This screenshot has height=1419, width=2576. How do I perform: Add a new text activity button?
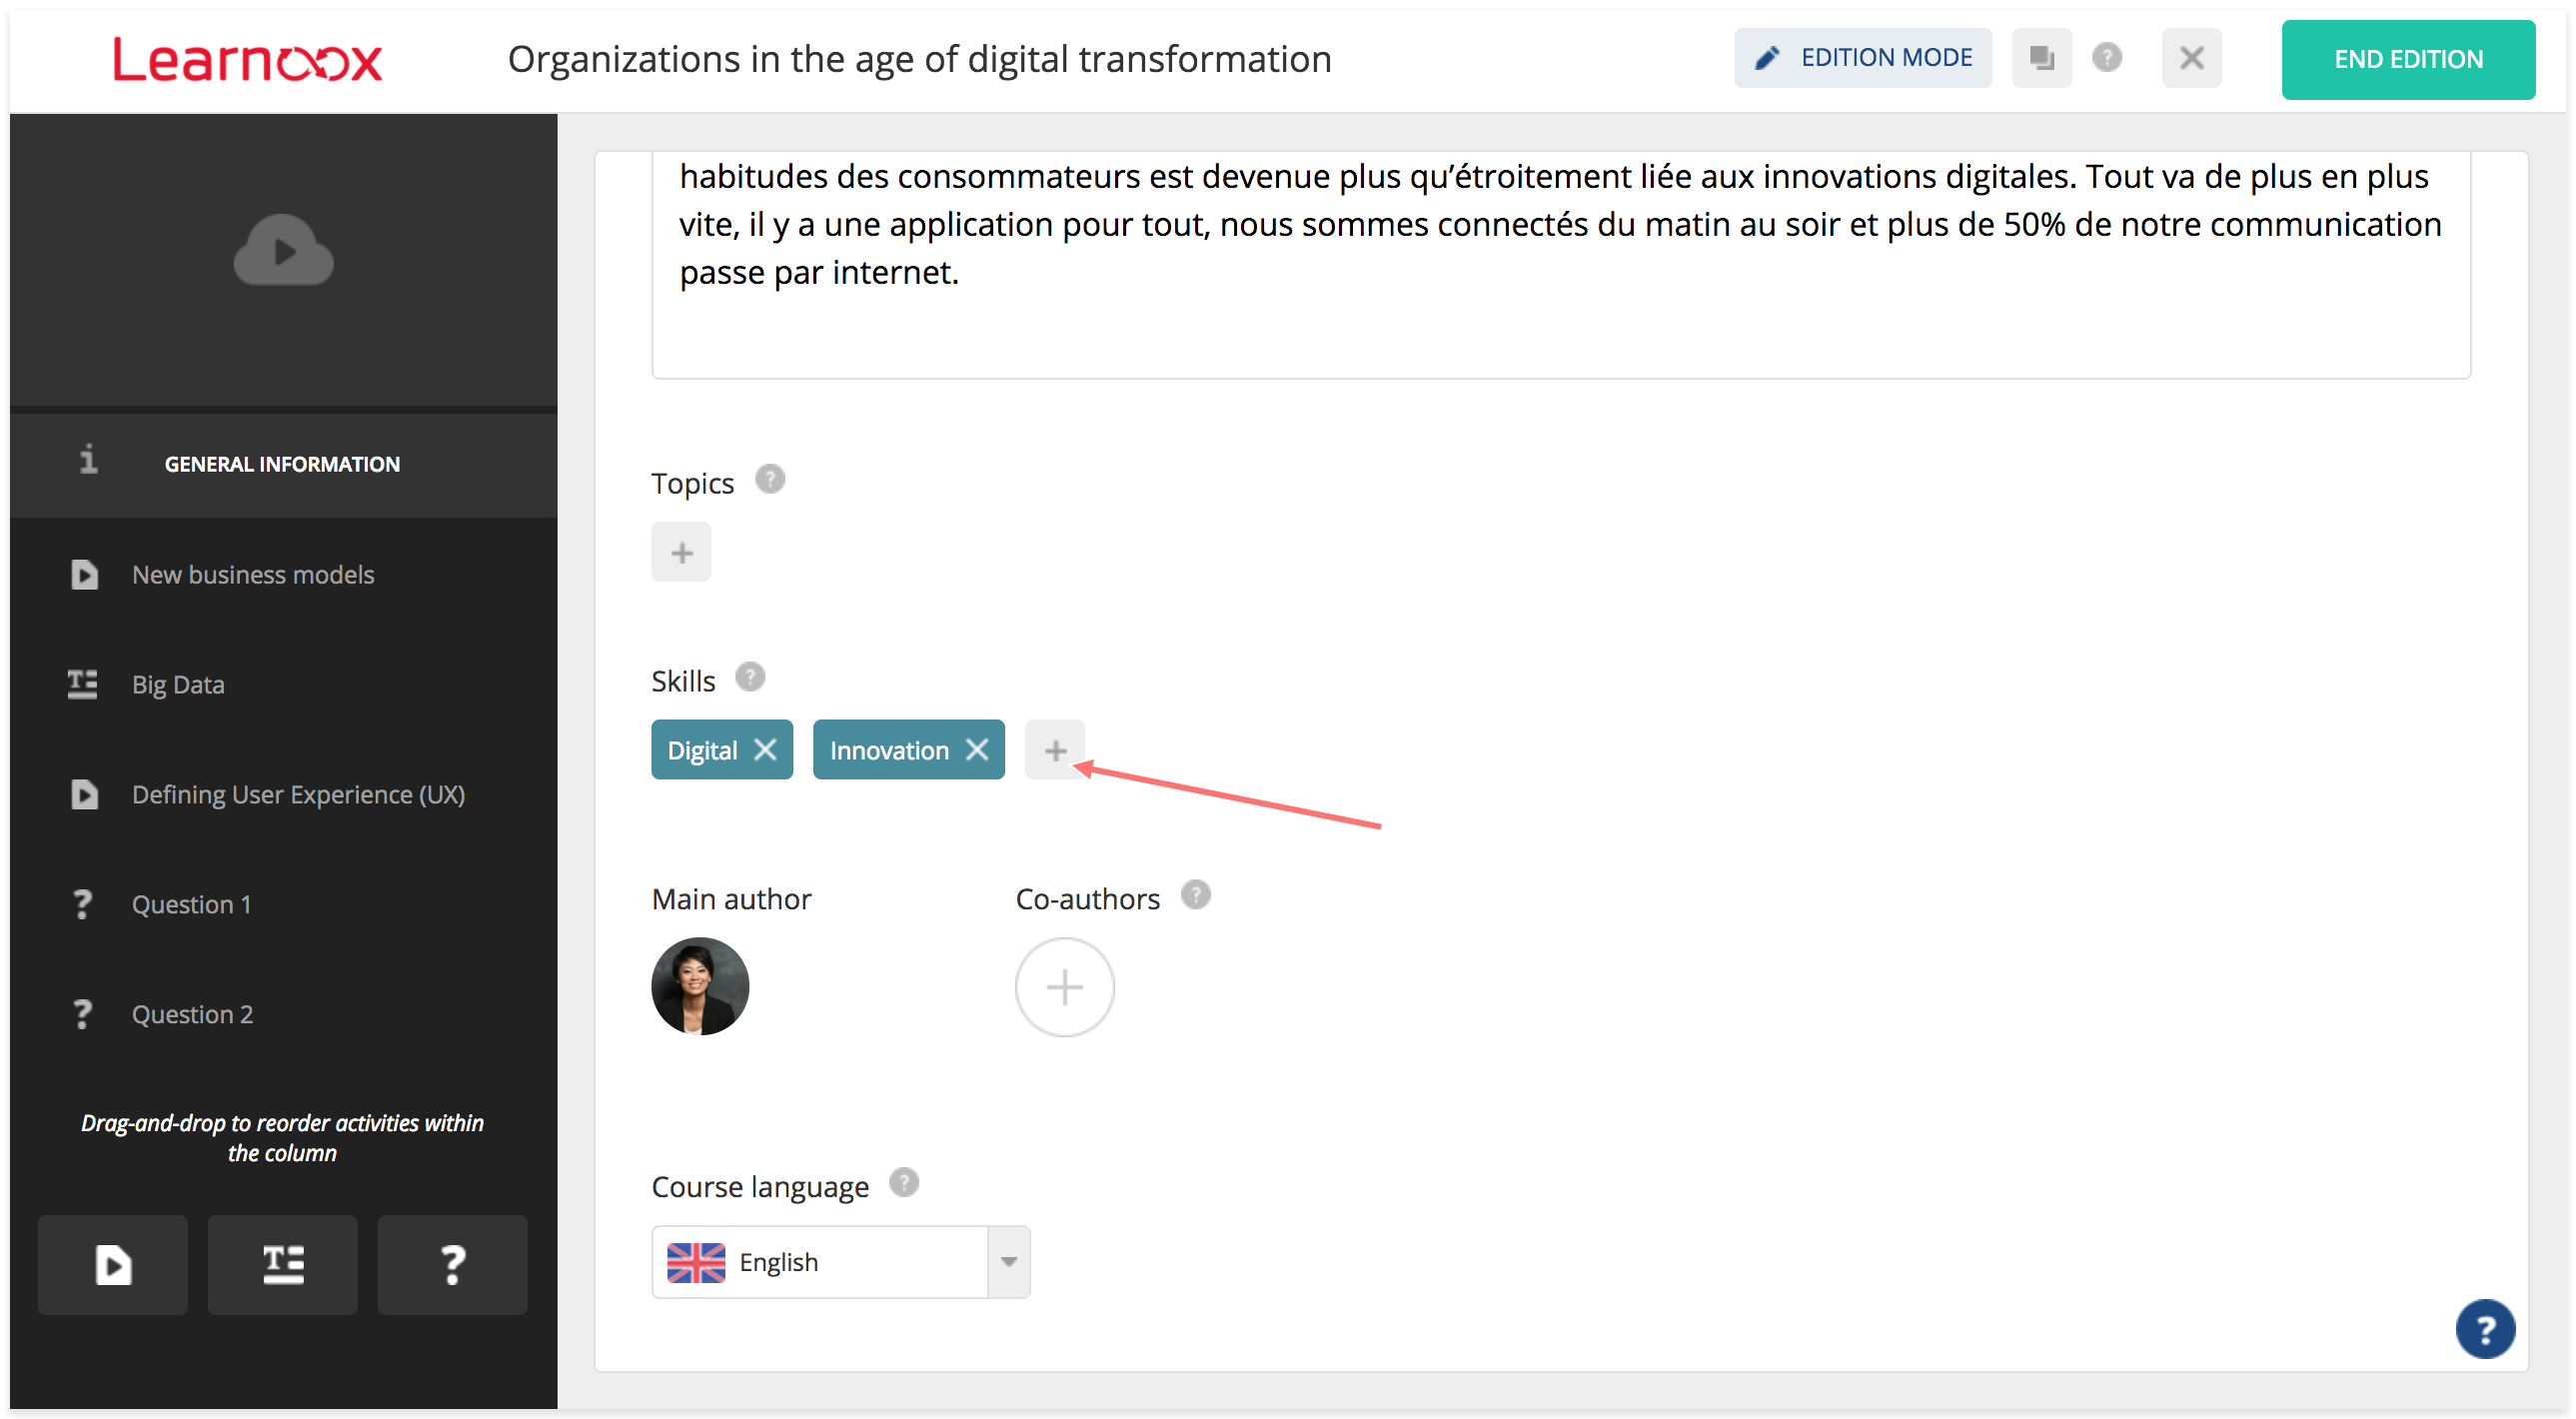(x=283, y=1265)
